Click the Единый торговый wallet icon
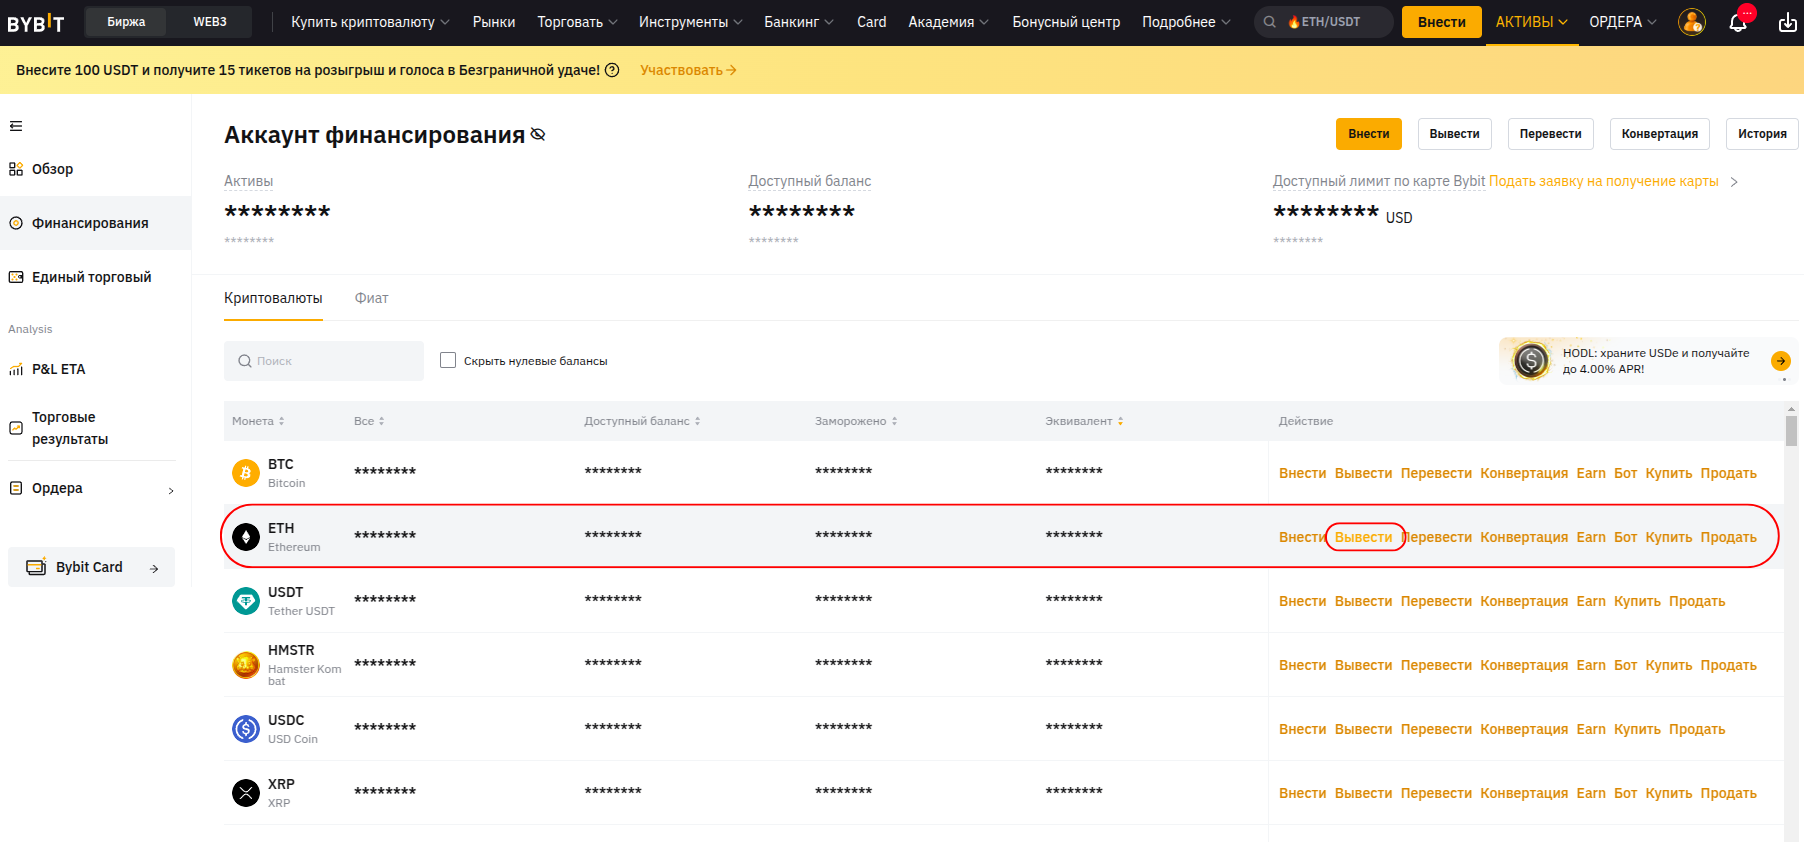This screenshot has width=1804, height=842. 16,277
